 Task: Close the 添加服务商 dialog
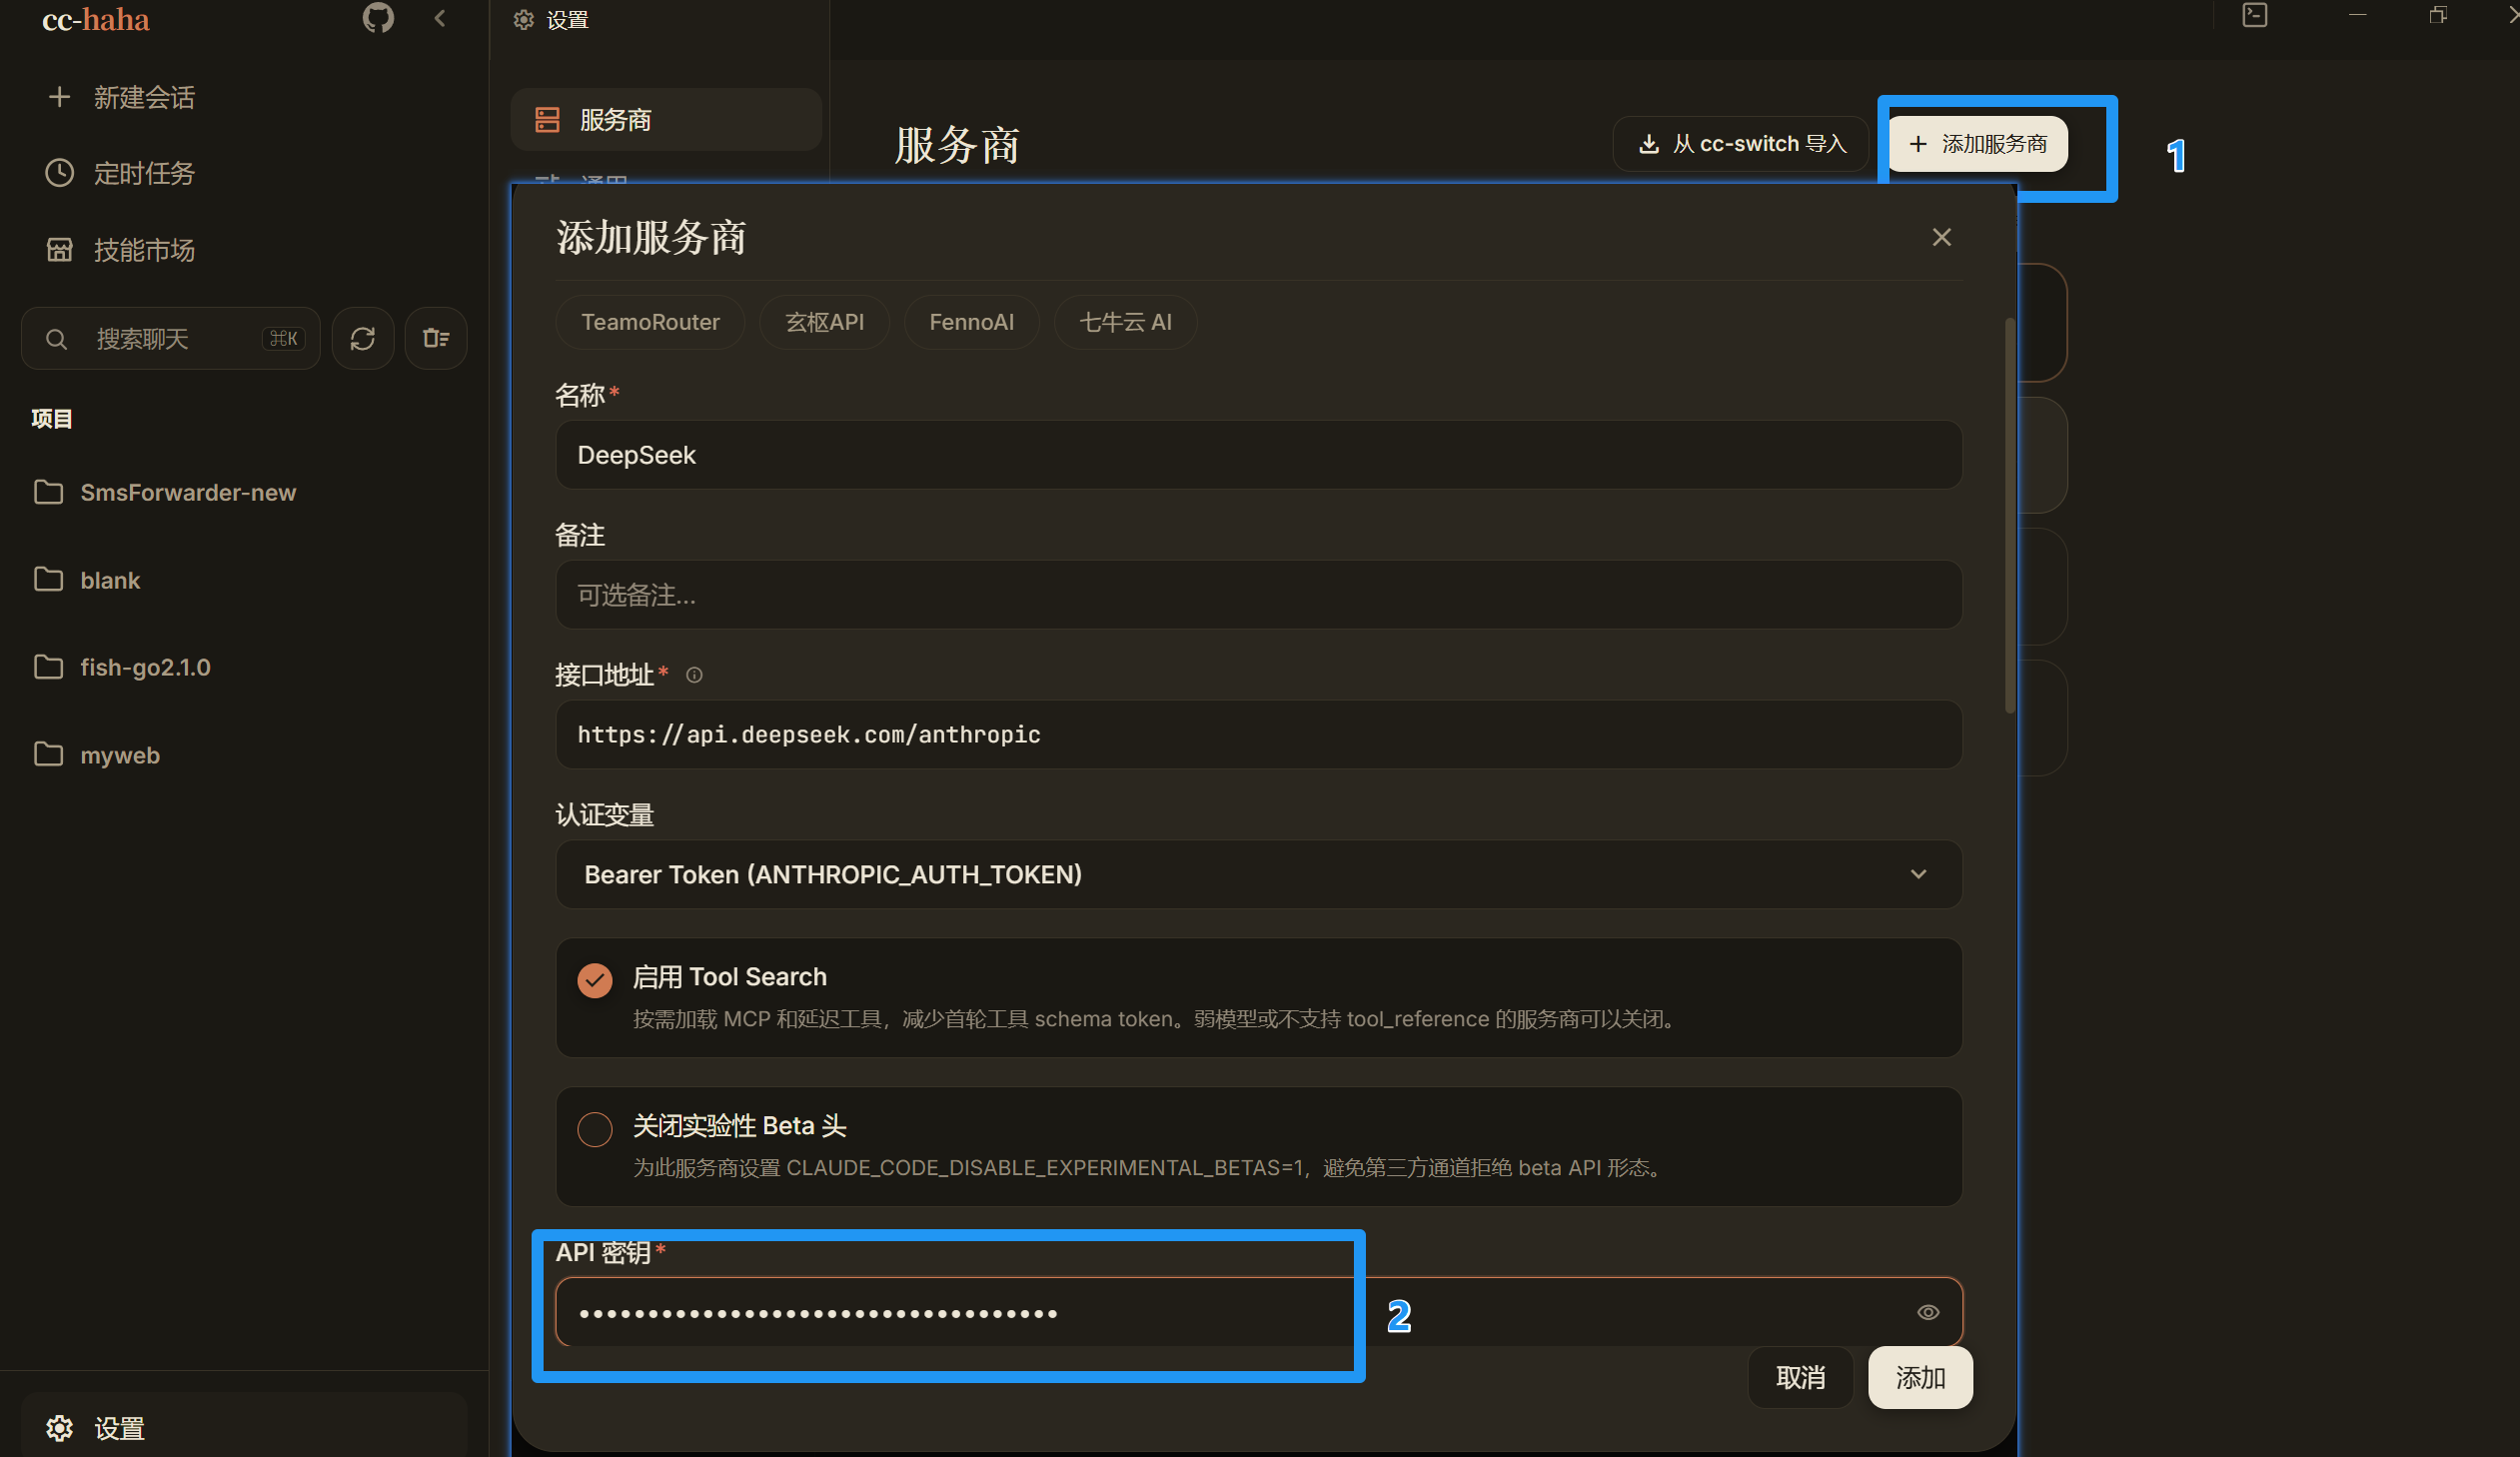(x=1942, y=237)
